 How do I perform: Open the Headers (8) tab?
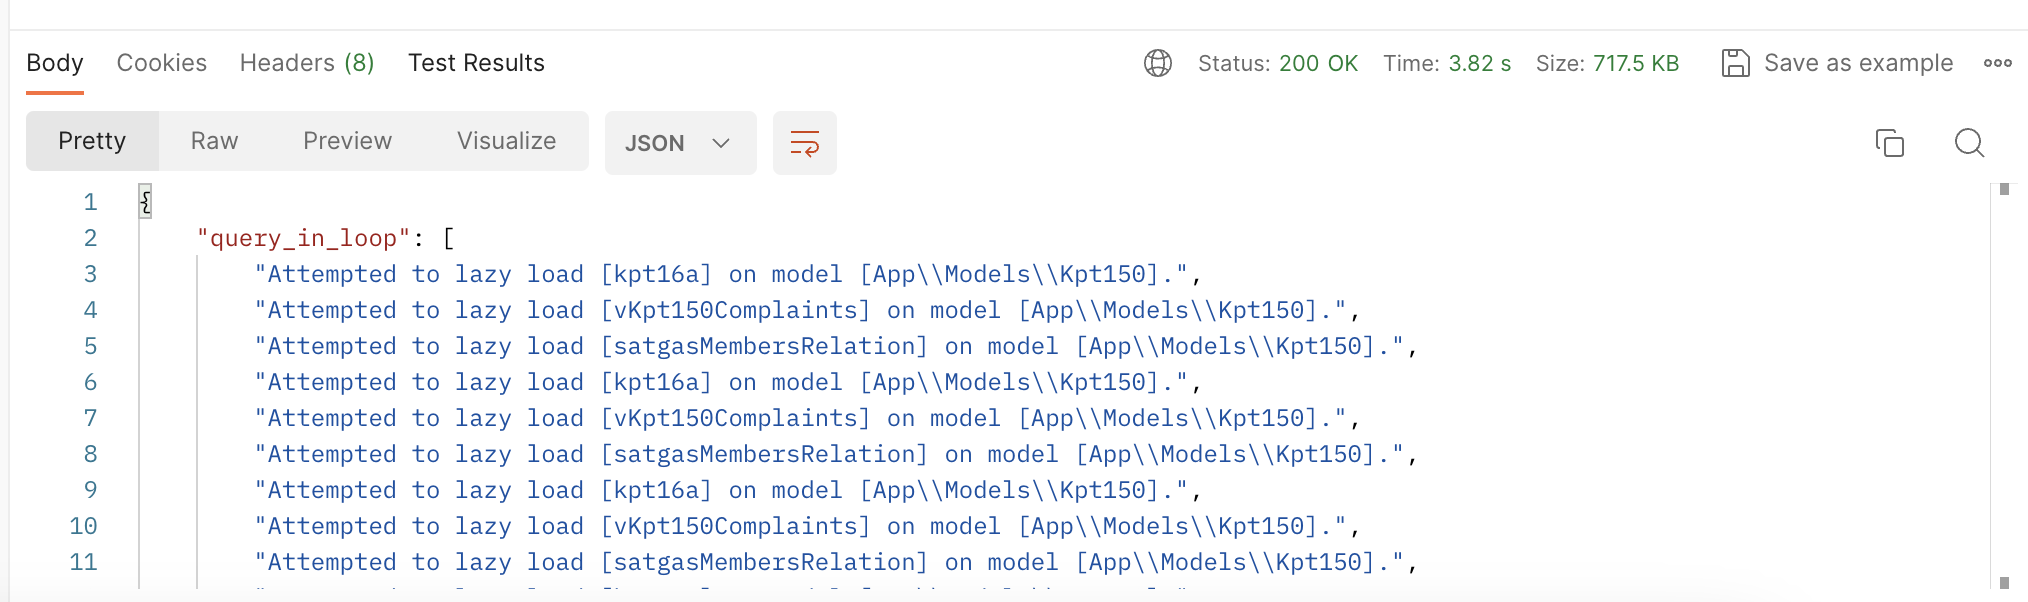tap(307, 63)
